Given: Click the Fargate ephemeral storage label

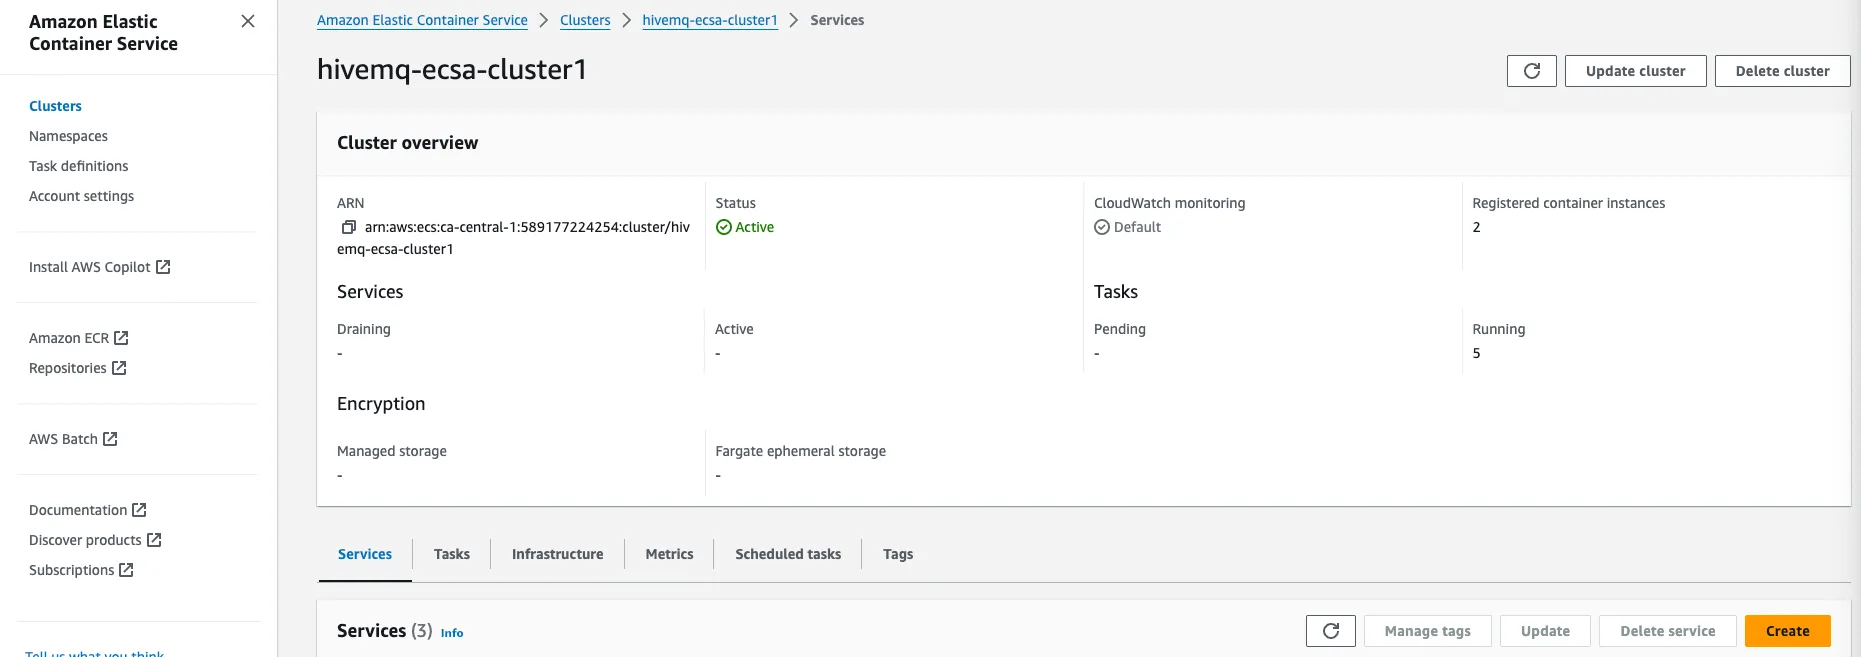Looking at the screenshot, I should click(800, 451).
